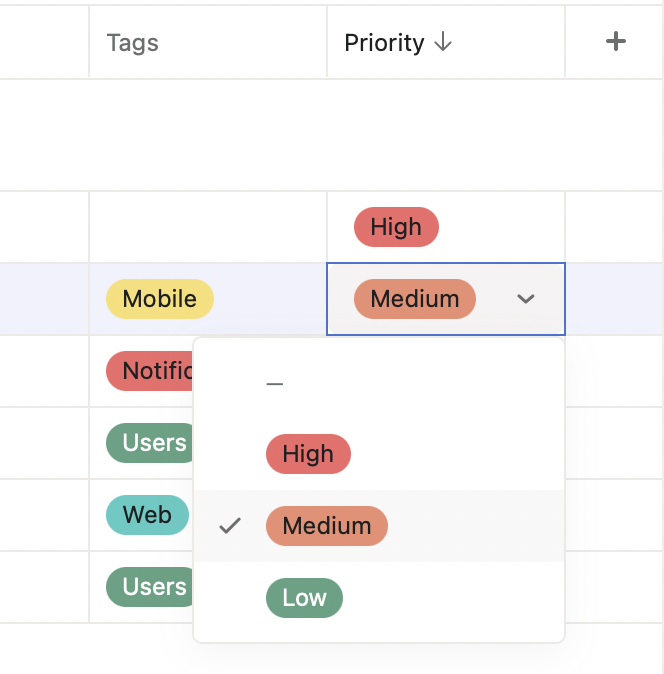Viewport: 664px width, 674px height.
Task: Select High from the priority dropdown list
Action: (307, 454)
